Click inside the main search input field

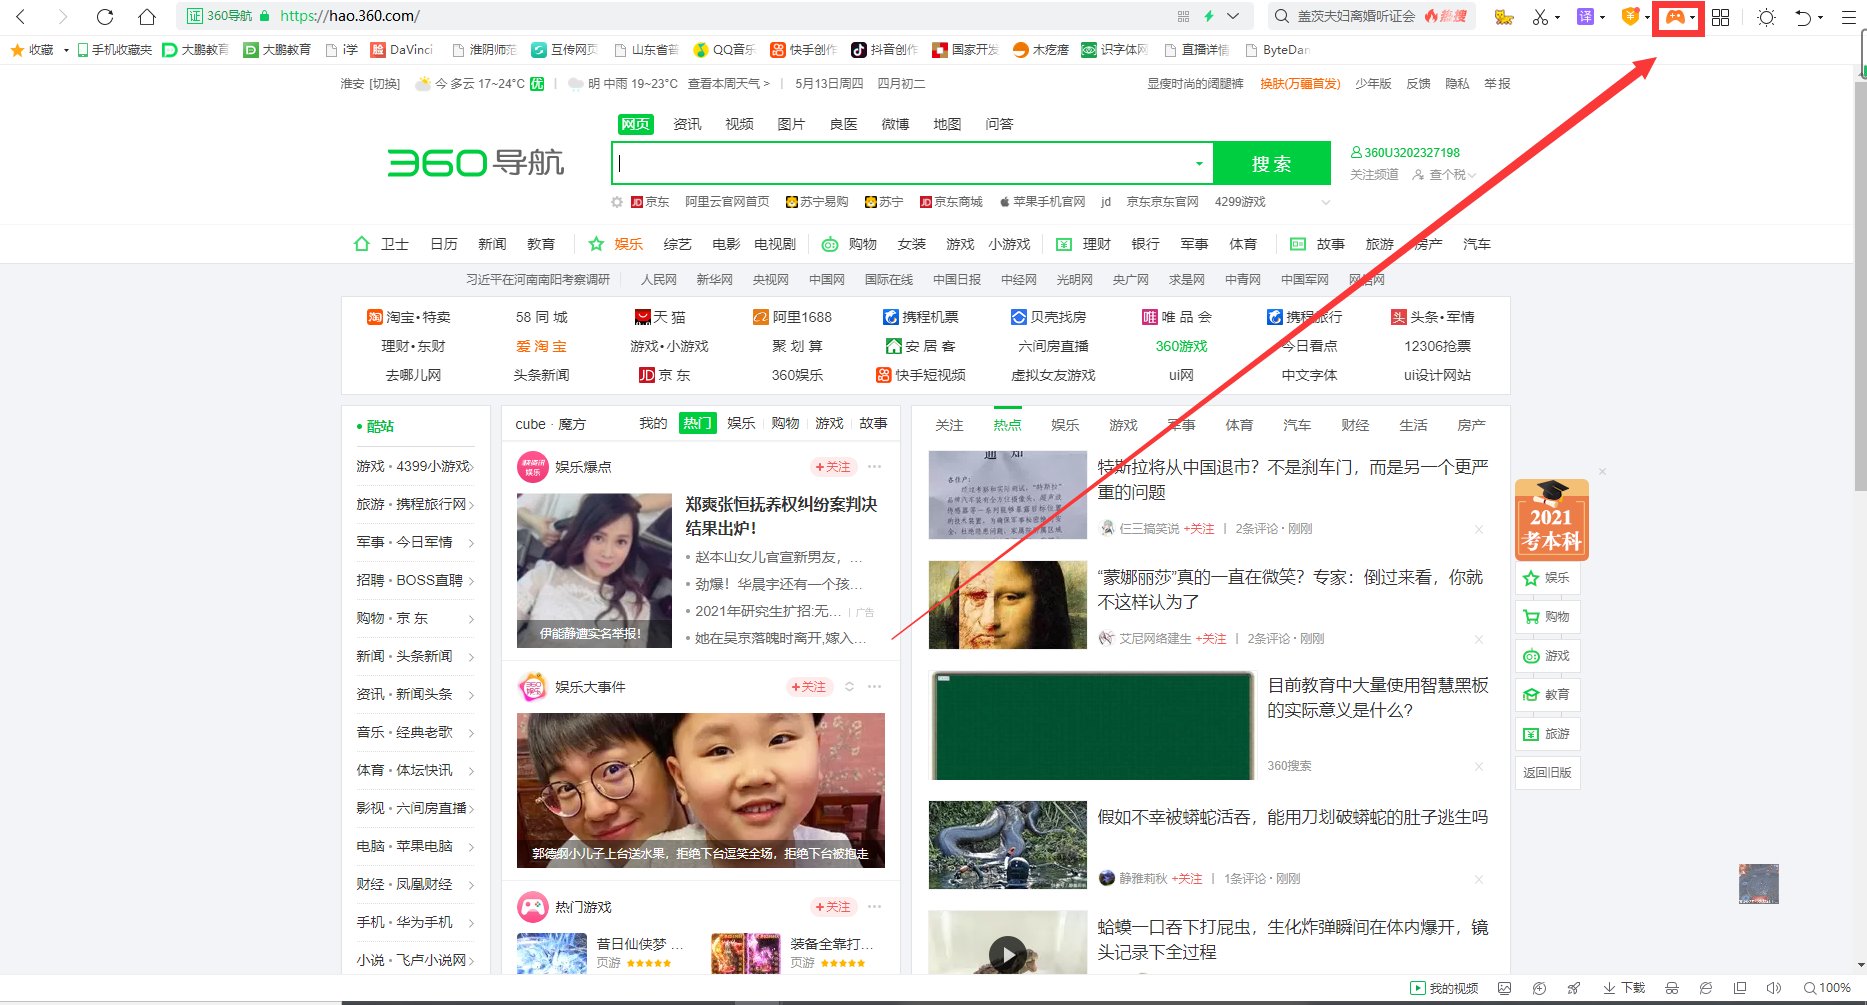pyautogui.click(x=900, y=162)
